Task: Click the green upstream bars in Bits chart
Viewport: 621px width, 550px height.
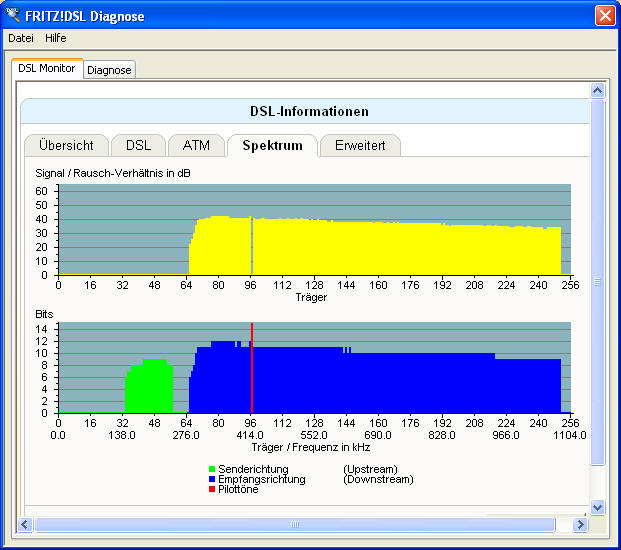Action: tap(149, 388)
